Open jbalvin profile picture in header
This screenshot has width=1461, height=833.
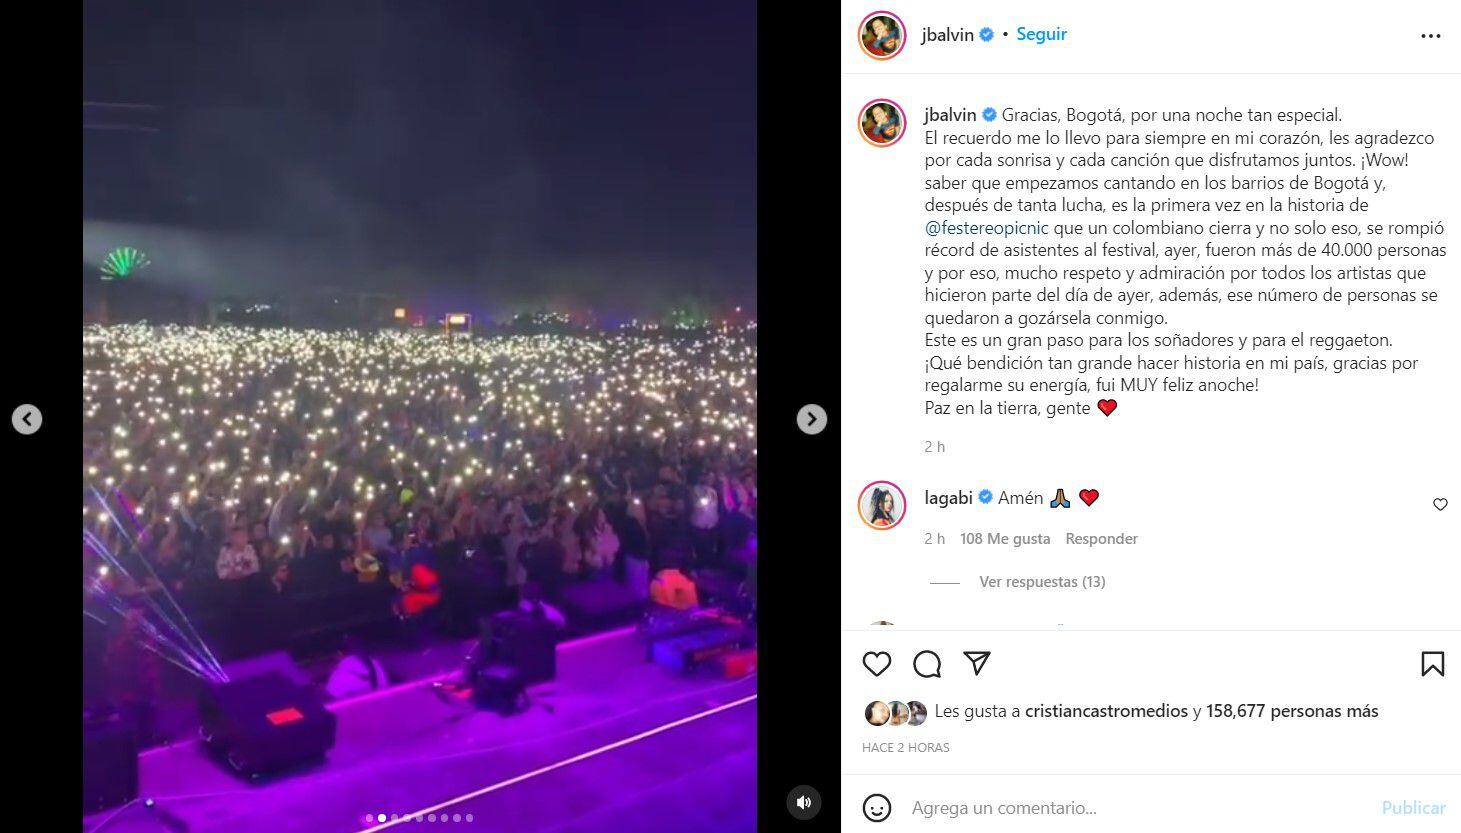pos(882,36)
